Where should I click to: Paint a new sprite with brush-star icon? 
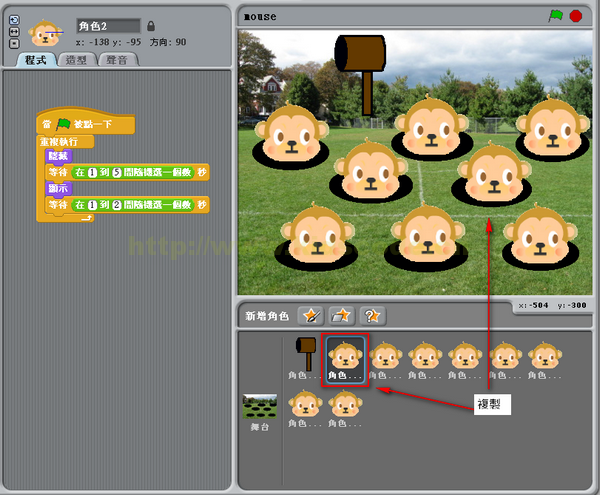[311, 316]
